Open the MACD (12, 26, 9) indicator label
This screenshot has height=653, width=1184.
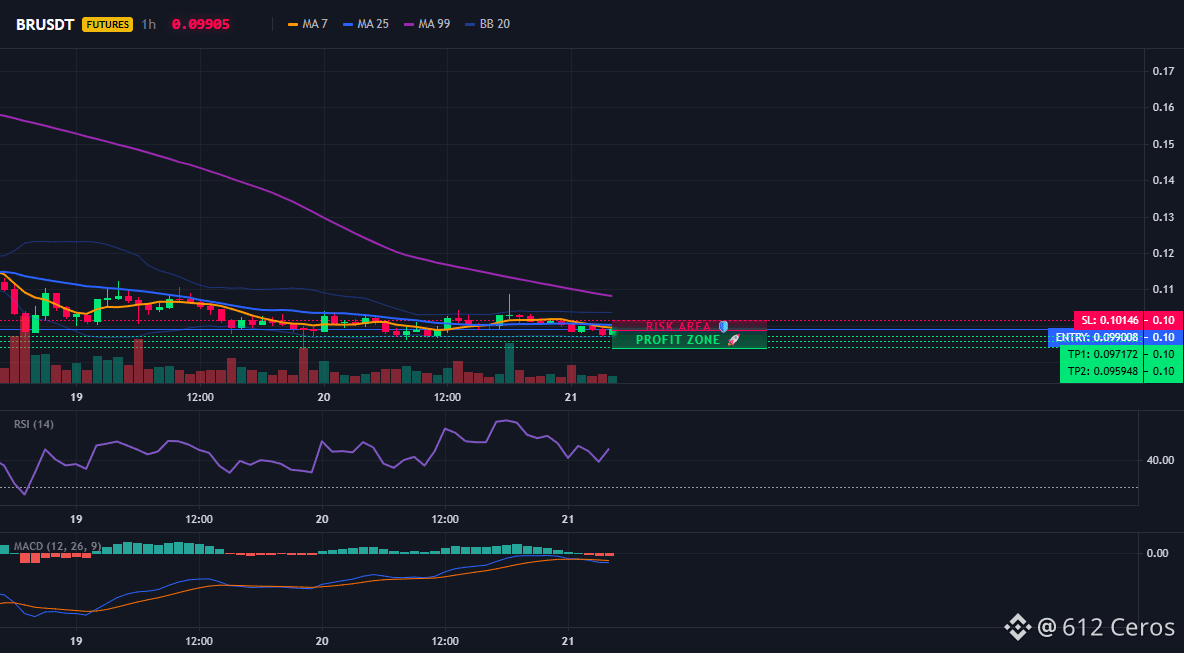[57, 546]
